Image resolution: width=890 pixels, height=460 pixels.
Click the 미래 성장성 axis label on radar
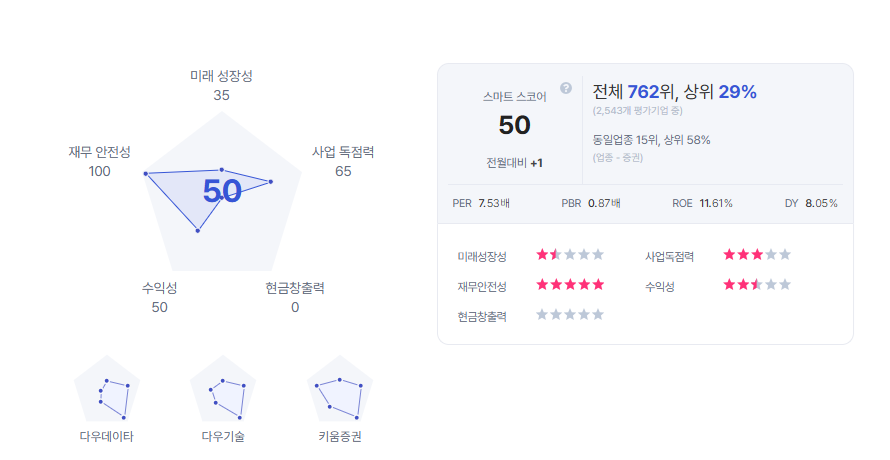tap(221, 76)
